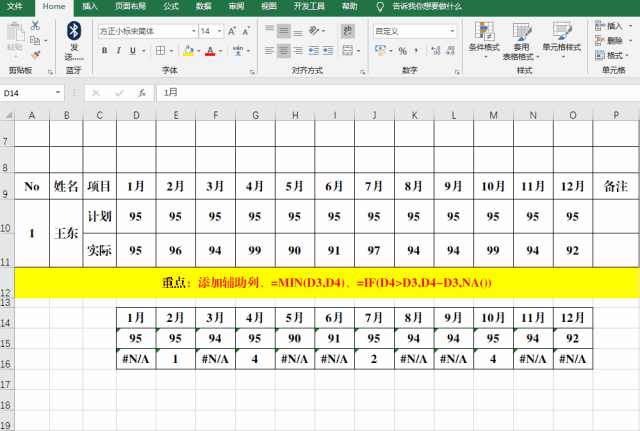
Task: Toggle Underline formatting
Action: click(133, 51)
